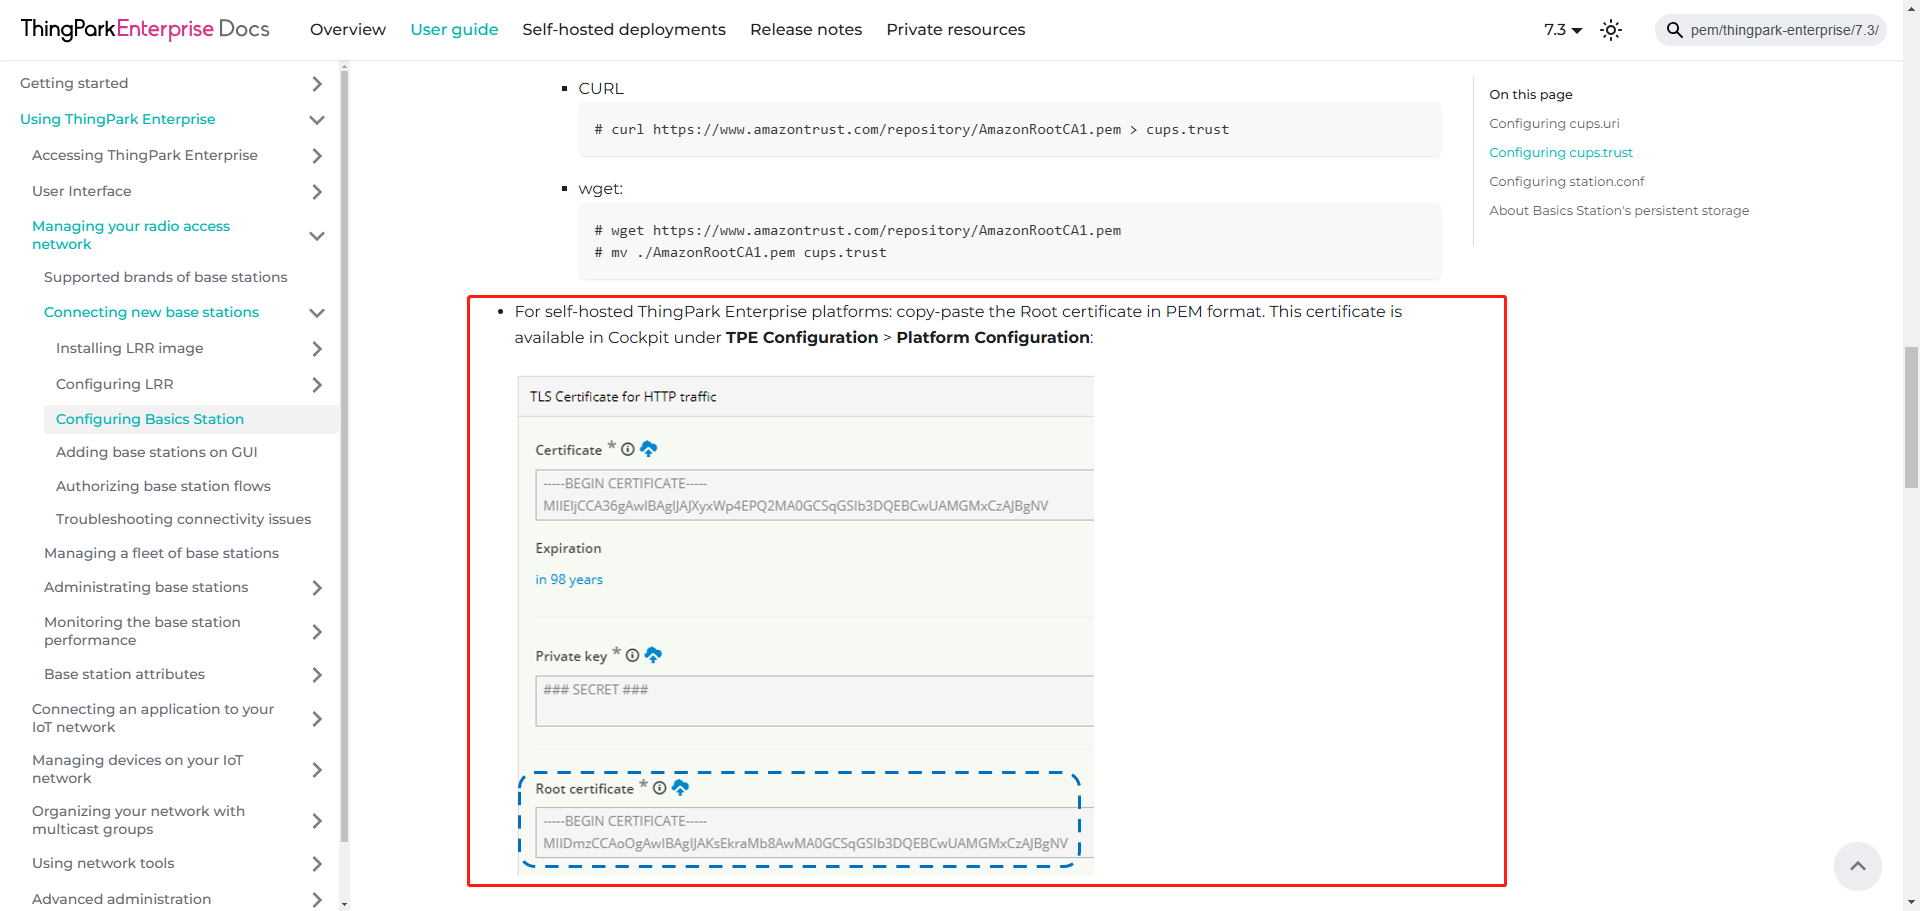
Task: Open the ThingPark Enterprise Docs home logo
Action: tap(145, 29)
